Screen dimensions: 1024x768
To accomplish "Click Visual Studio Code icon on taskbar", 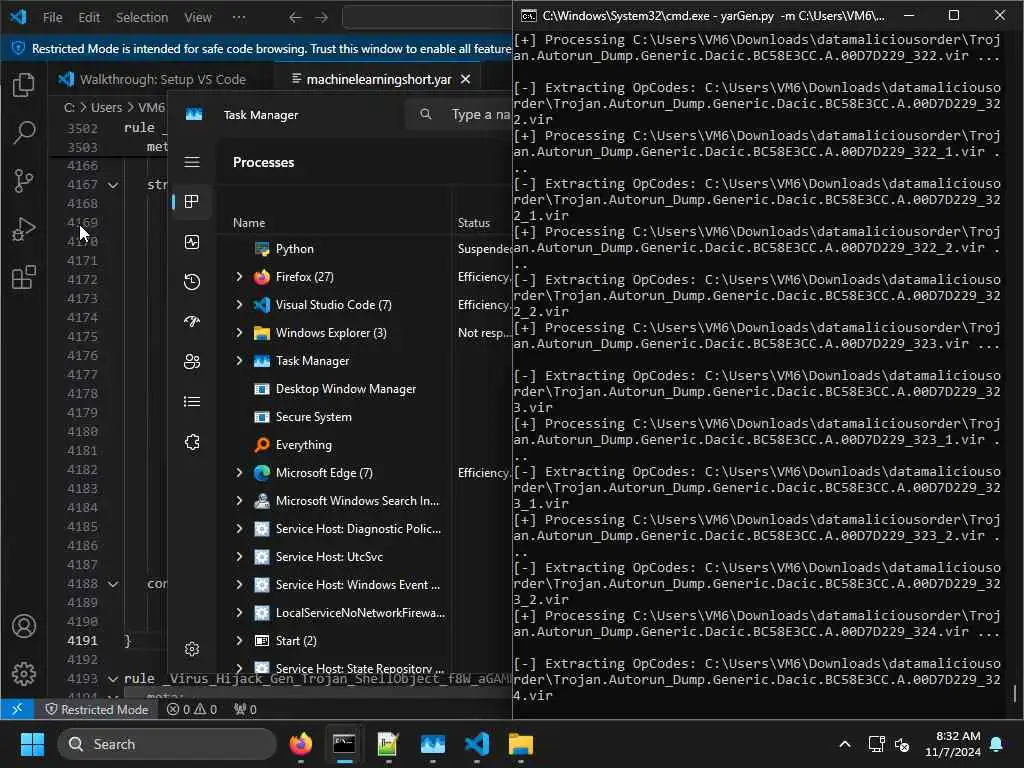I will point(477,743).
